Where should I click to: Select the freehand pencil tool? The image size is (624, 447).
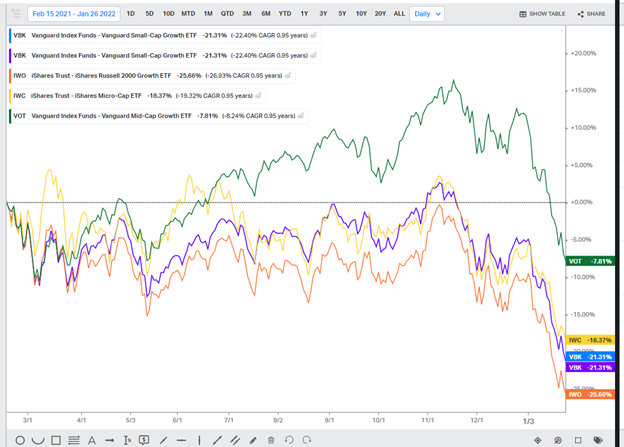(253, 440)
